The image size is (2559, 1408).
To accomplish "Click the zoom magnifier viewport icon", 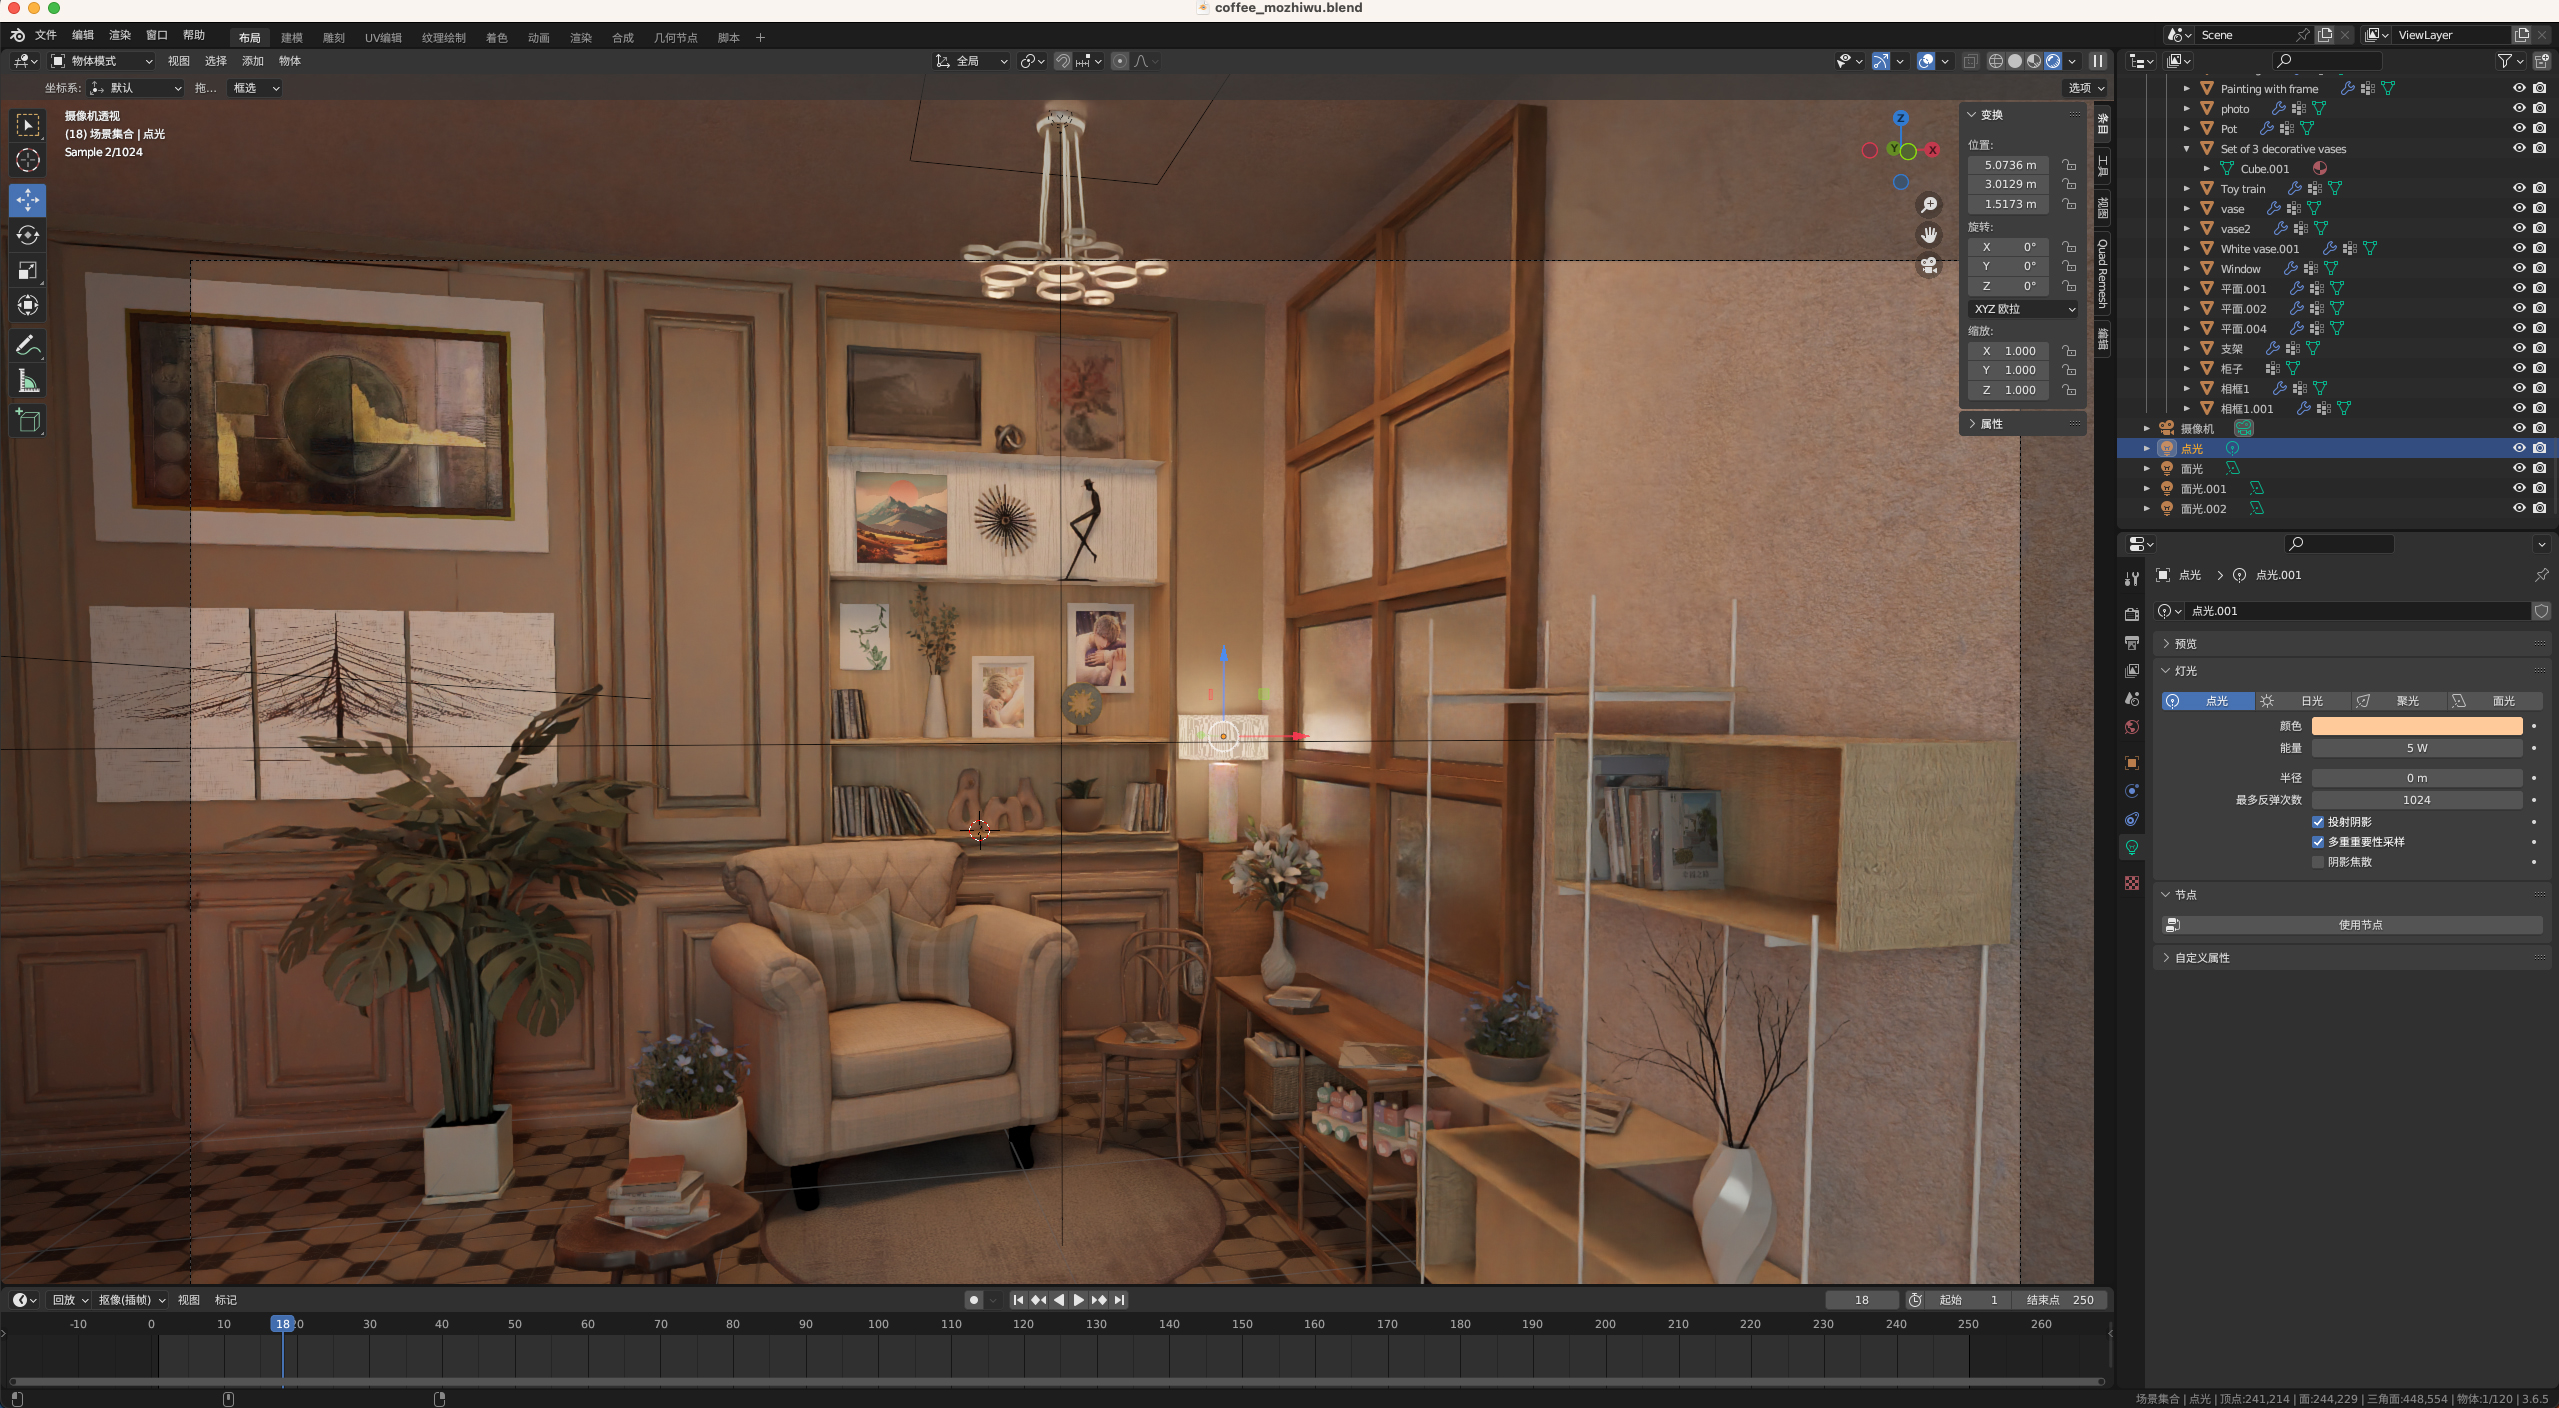I will (x=1928, y=205).
